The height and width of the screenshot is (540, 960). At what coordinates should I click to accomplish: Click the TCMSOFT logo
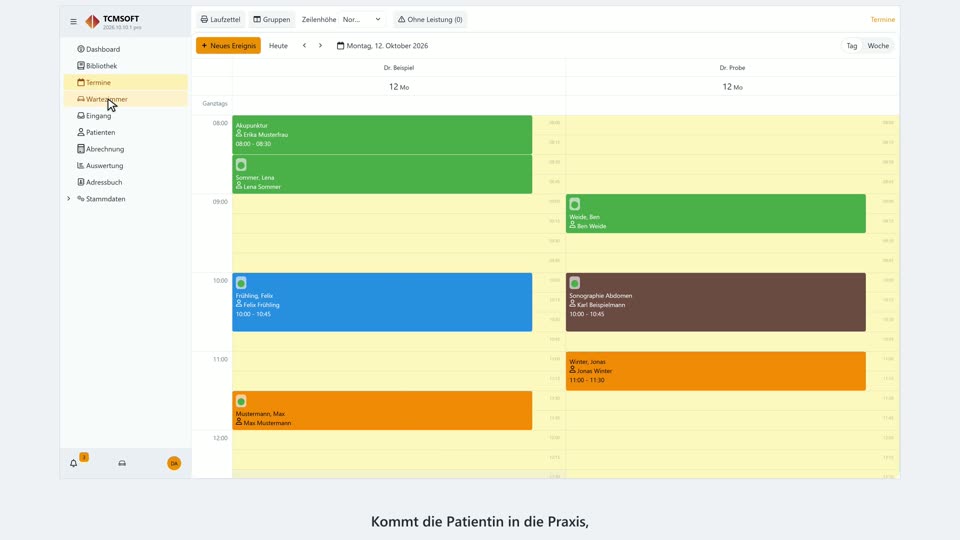point(92,22)
